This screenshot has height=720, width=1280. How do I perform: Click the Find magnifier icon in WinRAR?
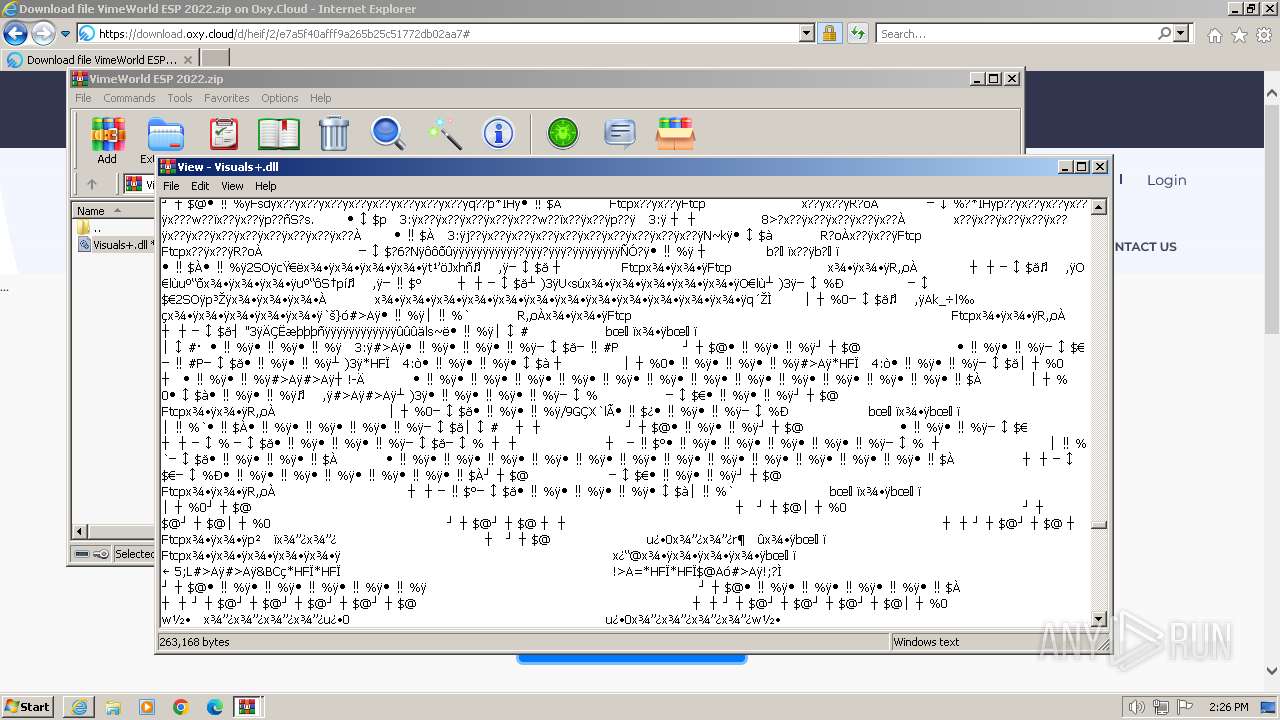click(x=388, y=134)
